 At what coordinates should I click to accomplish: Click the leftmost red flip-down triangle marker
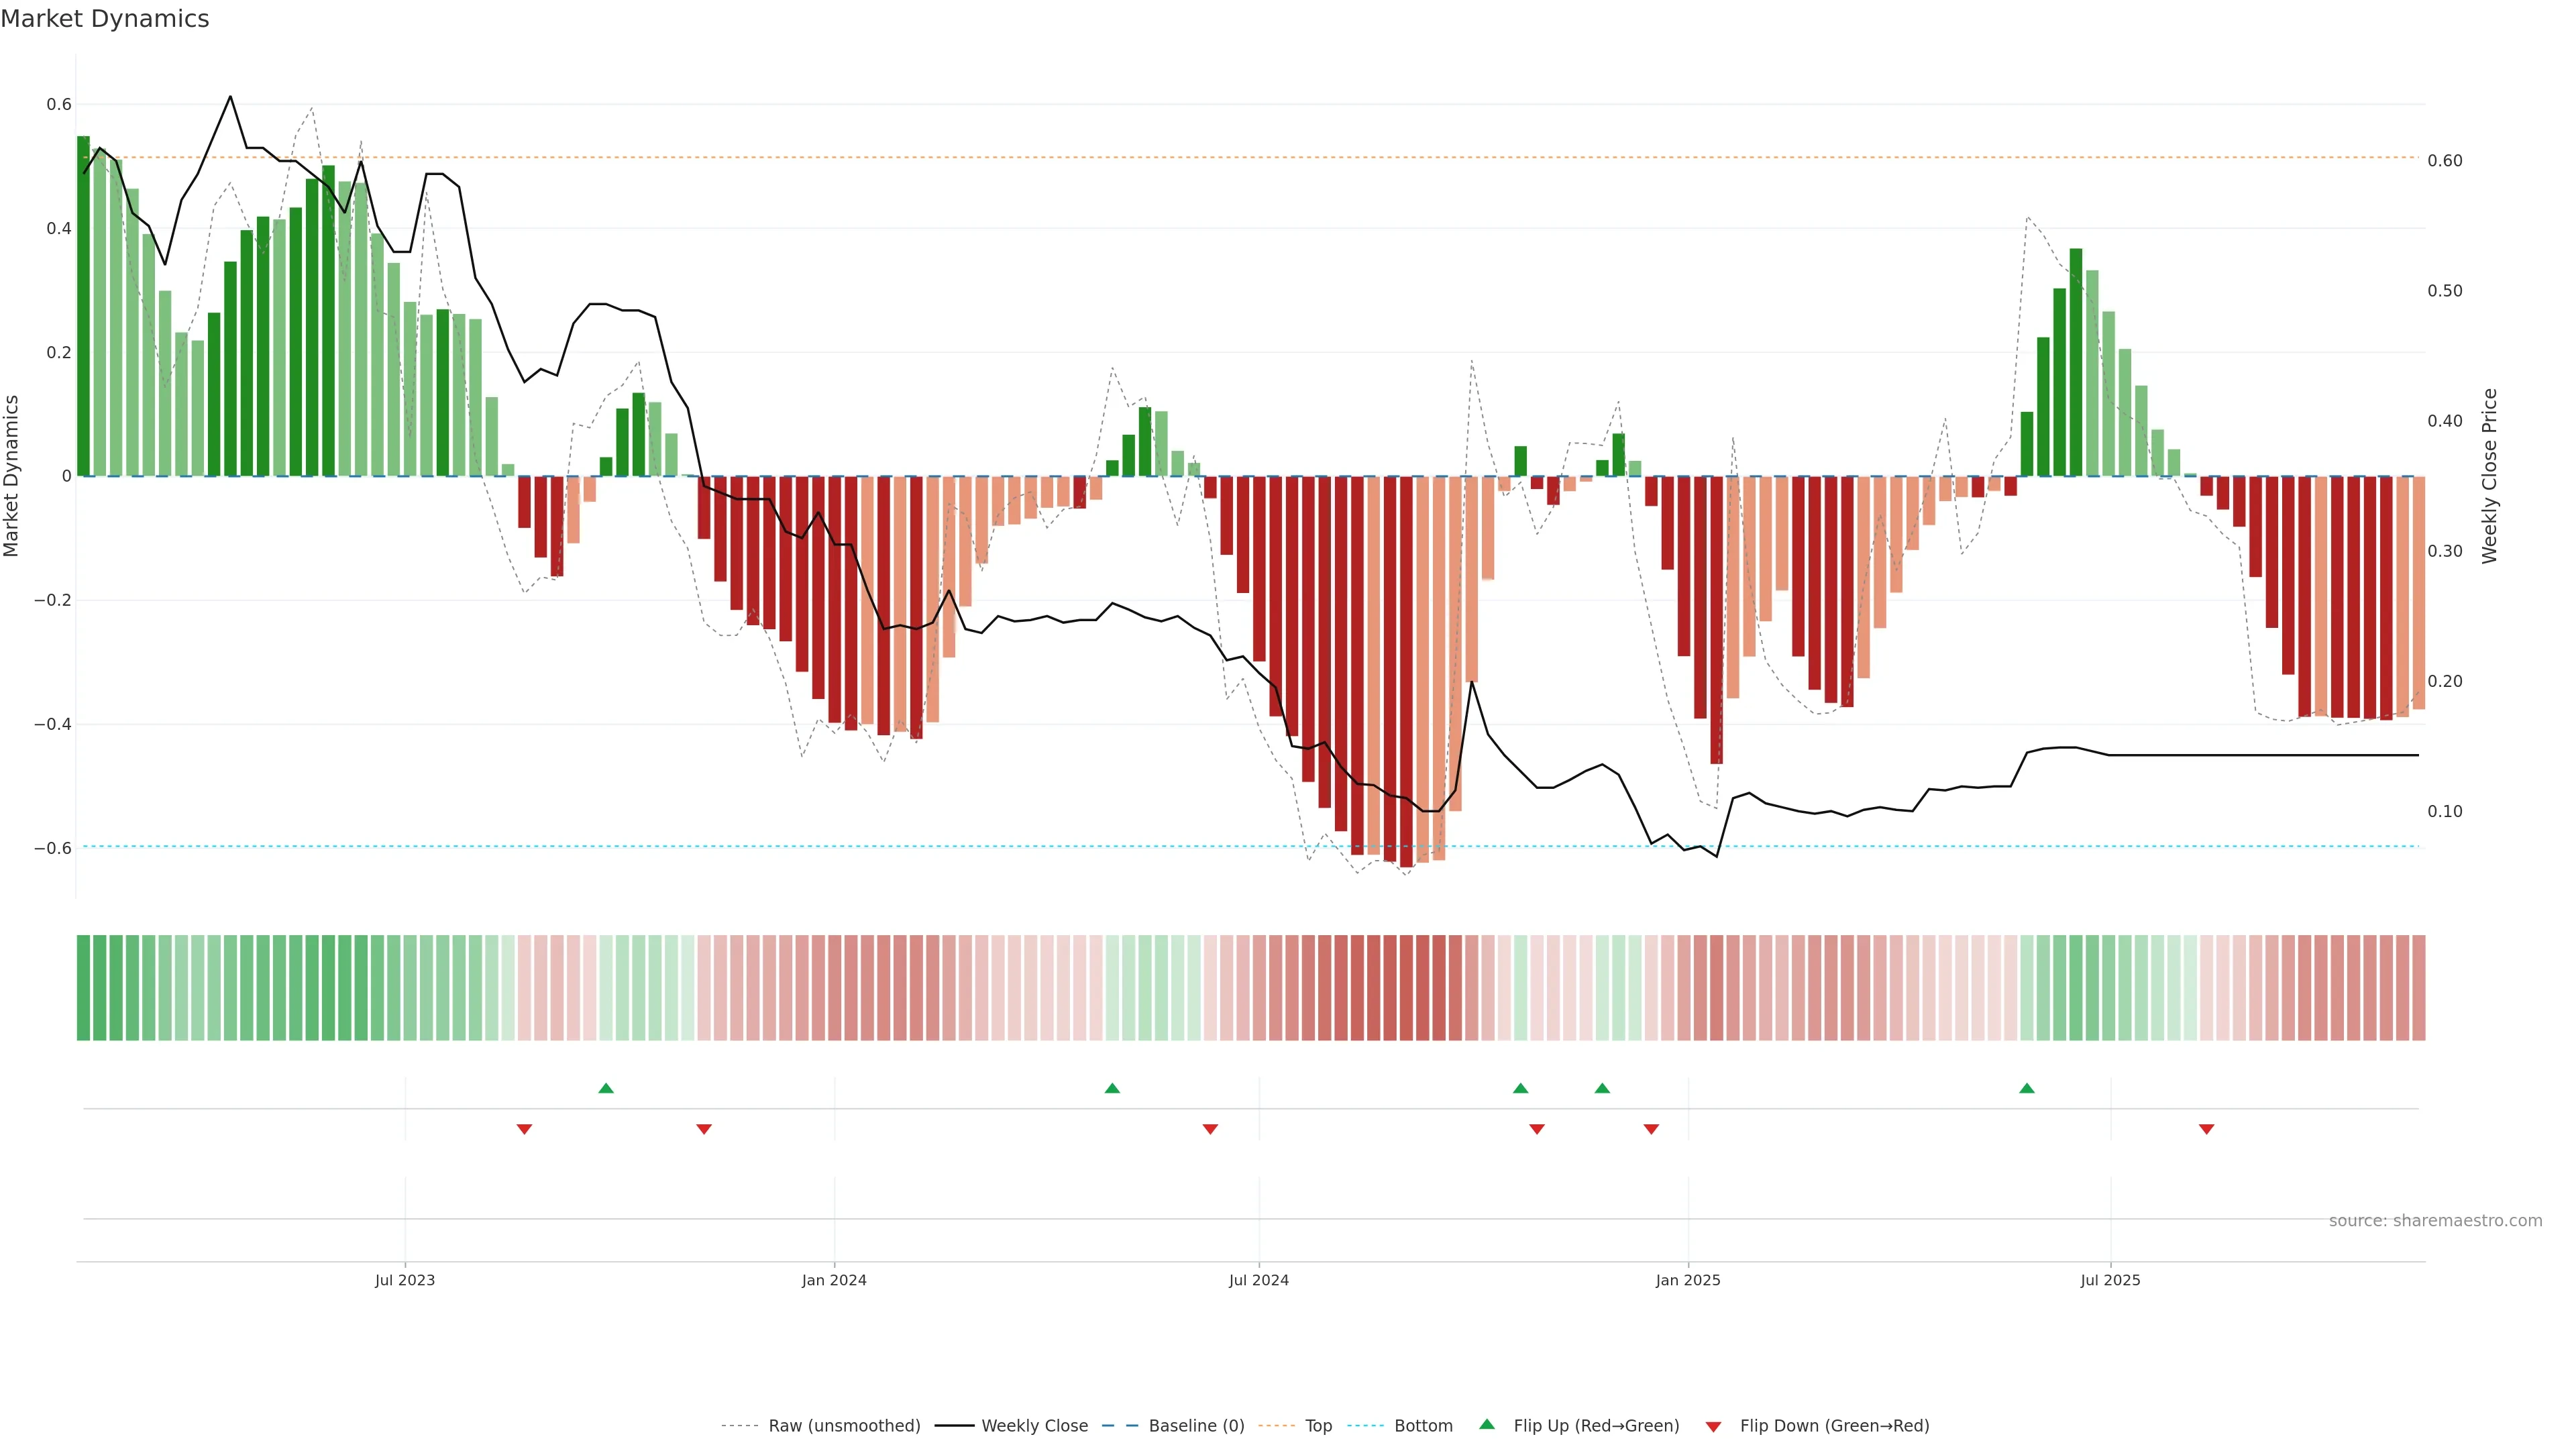tap(524, 1129)
